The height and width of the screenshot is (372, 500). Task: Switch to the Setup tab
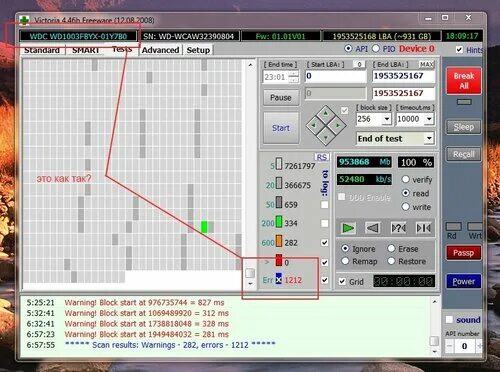[x=198, y=50]
